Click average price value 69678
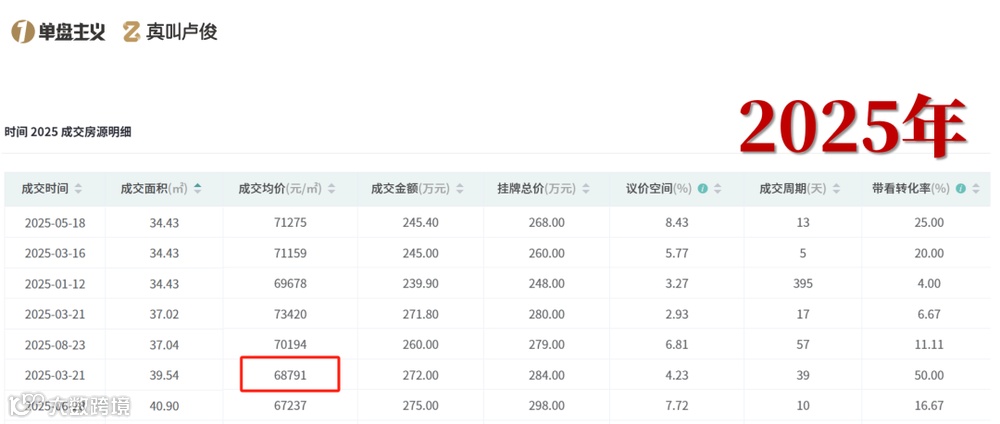This screenshot has height=424, width=1000. [x=290, y=284]
